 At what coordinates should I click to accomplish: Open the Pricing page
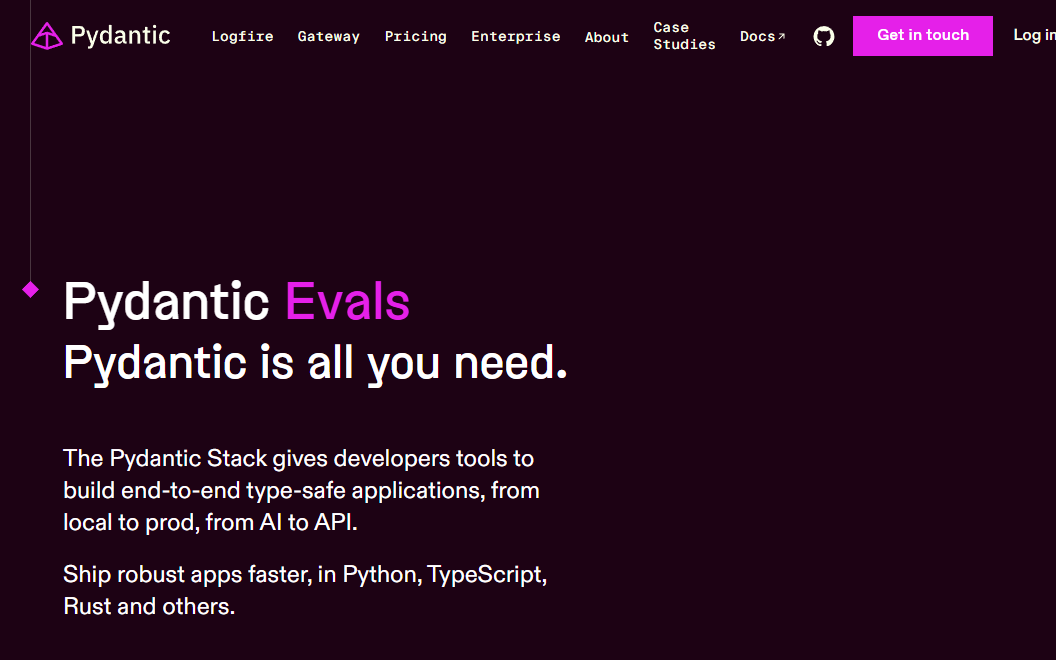[x=415, y=37]
